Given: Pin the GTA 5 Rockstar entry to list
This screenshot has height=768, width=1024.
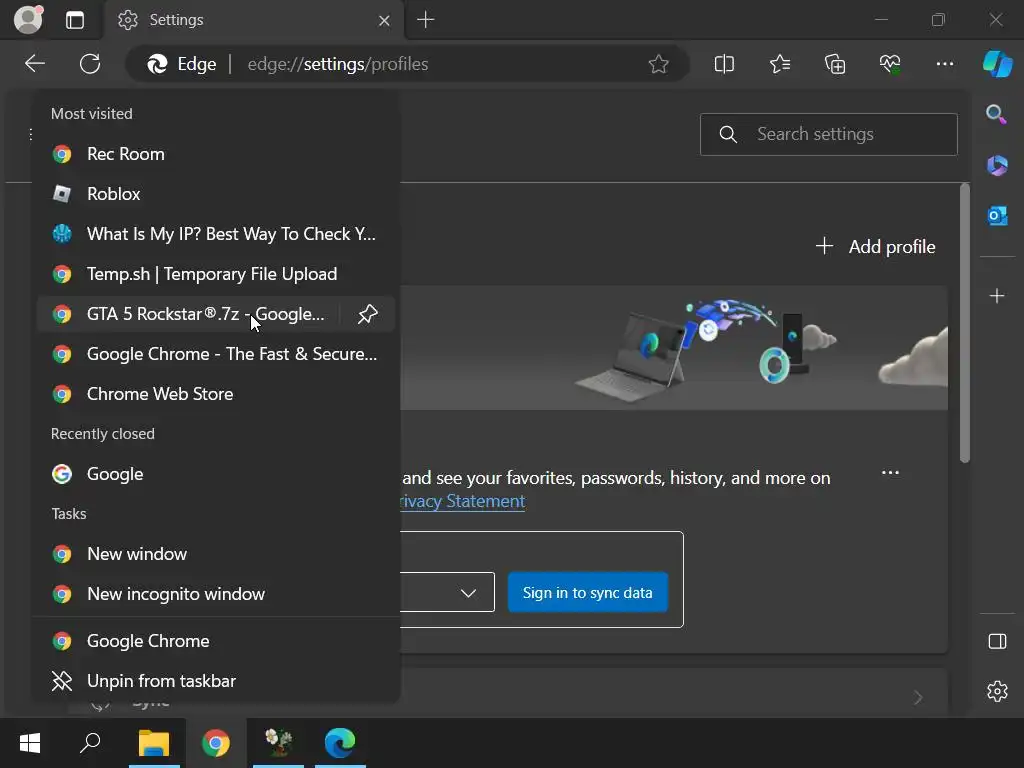Looking at the screenshot, I should point(368,314).
